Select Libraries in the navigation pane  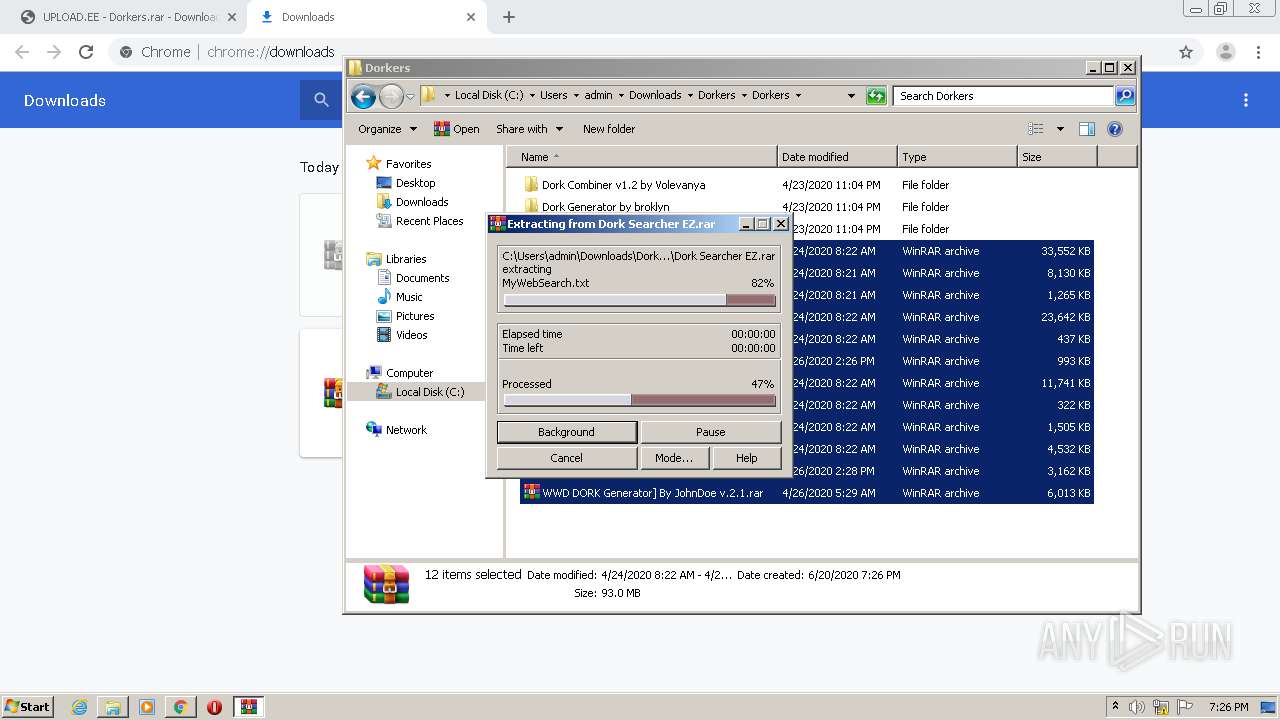click(x=406, y=259)
